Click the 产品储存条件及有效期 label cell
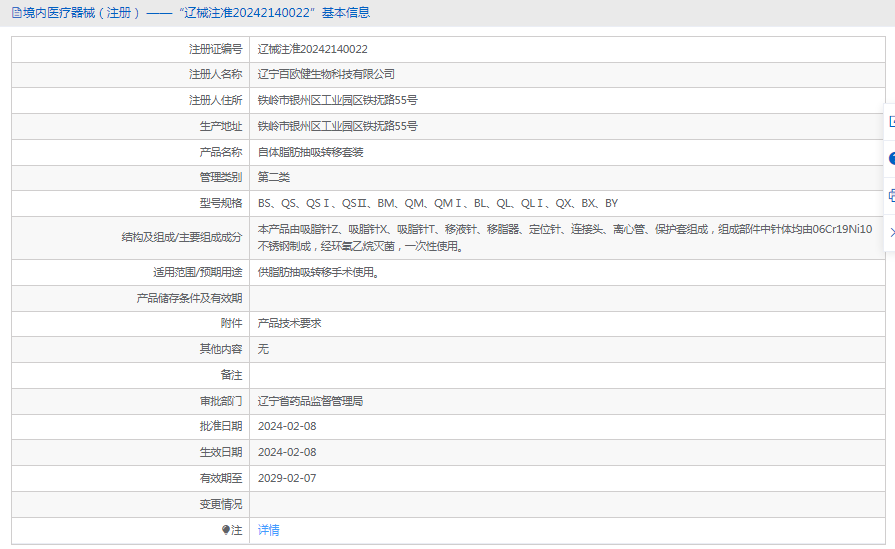Screen dimensions: 895x549 [131, 298]
